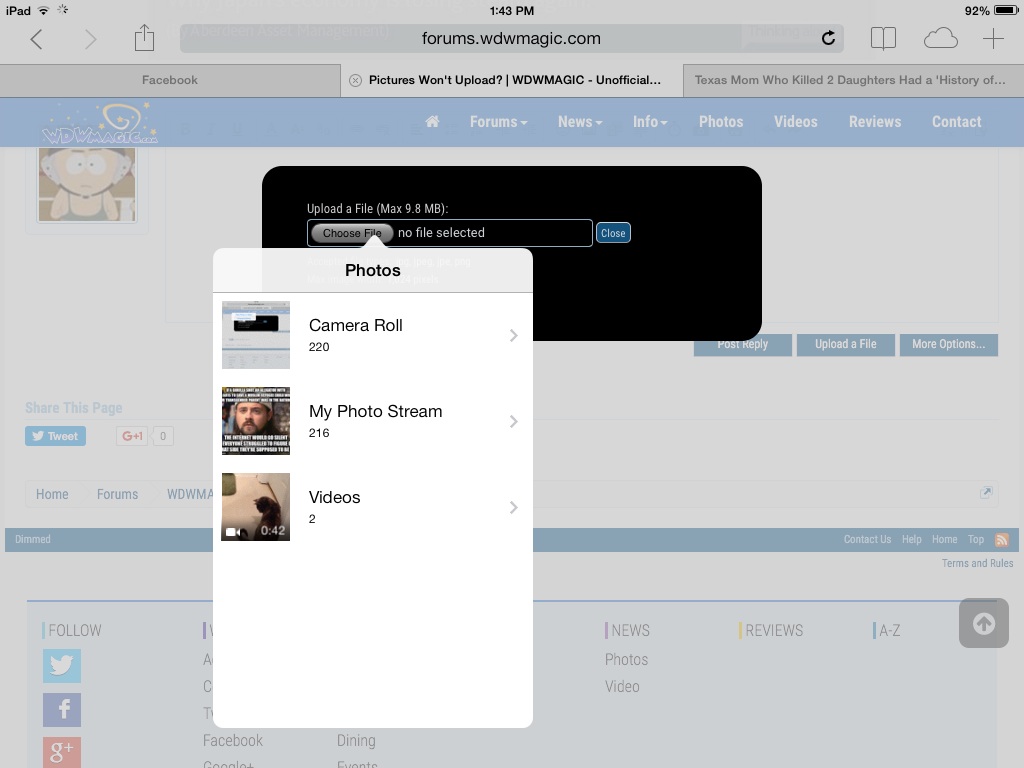Switch to the Facebook tab
The height and width of the screenshot is (768, 1024).
(170, 80)
